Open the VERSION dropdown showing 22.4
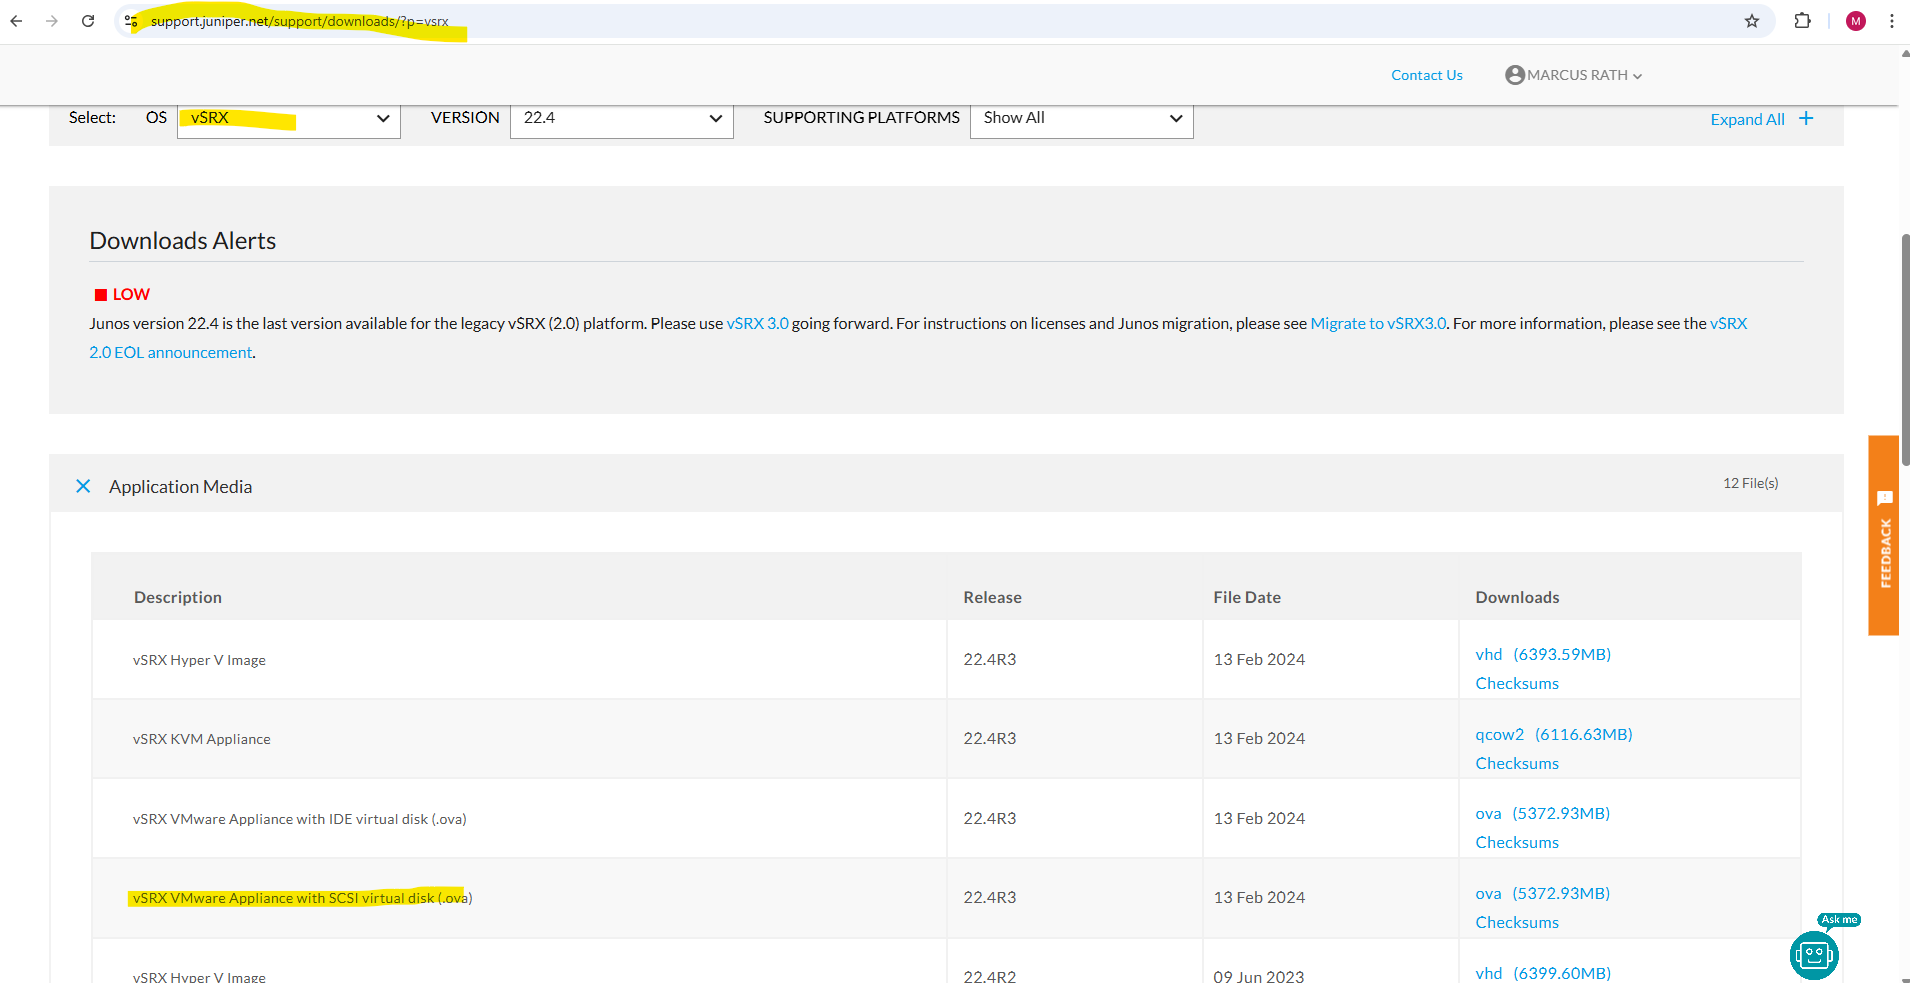The image size is (1910, 983). [x=622, y=118]
